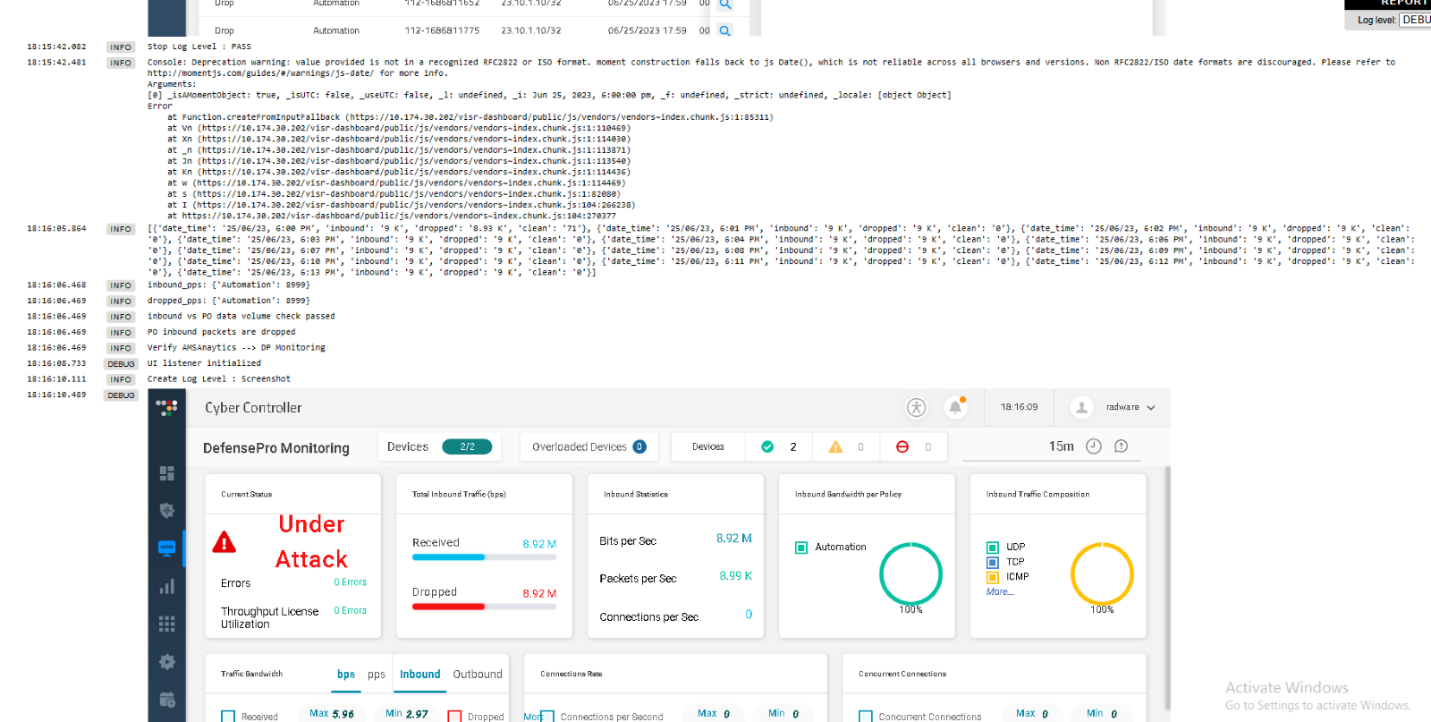Click the Cyber Controller logo icon
The image size is (1431, 722).
point(167,407)
